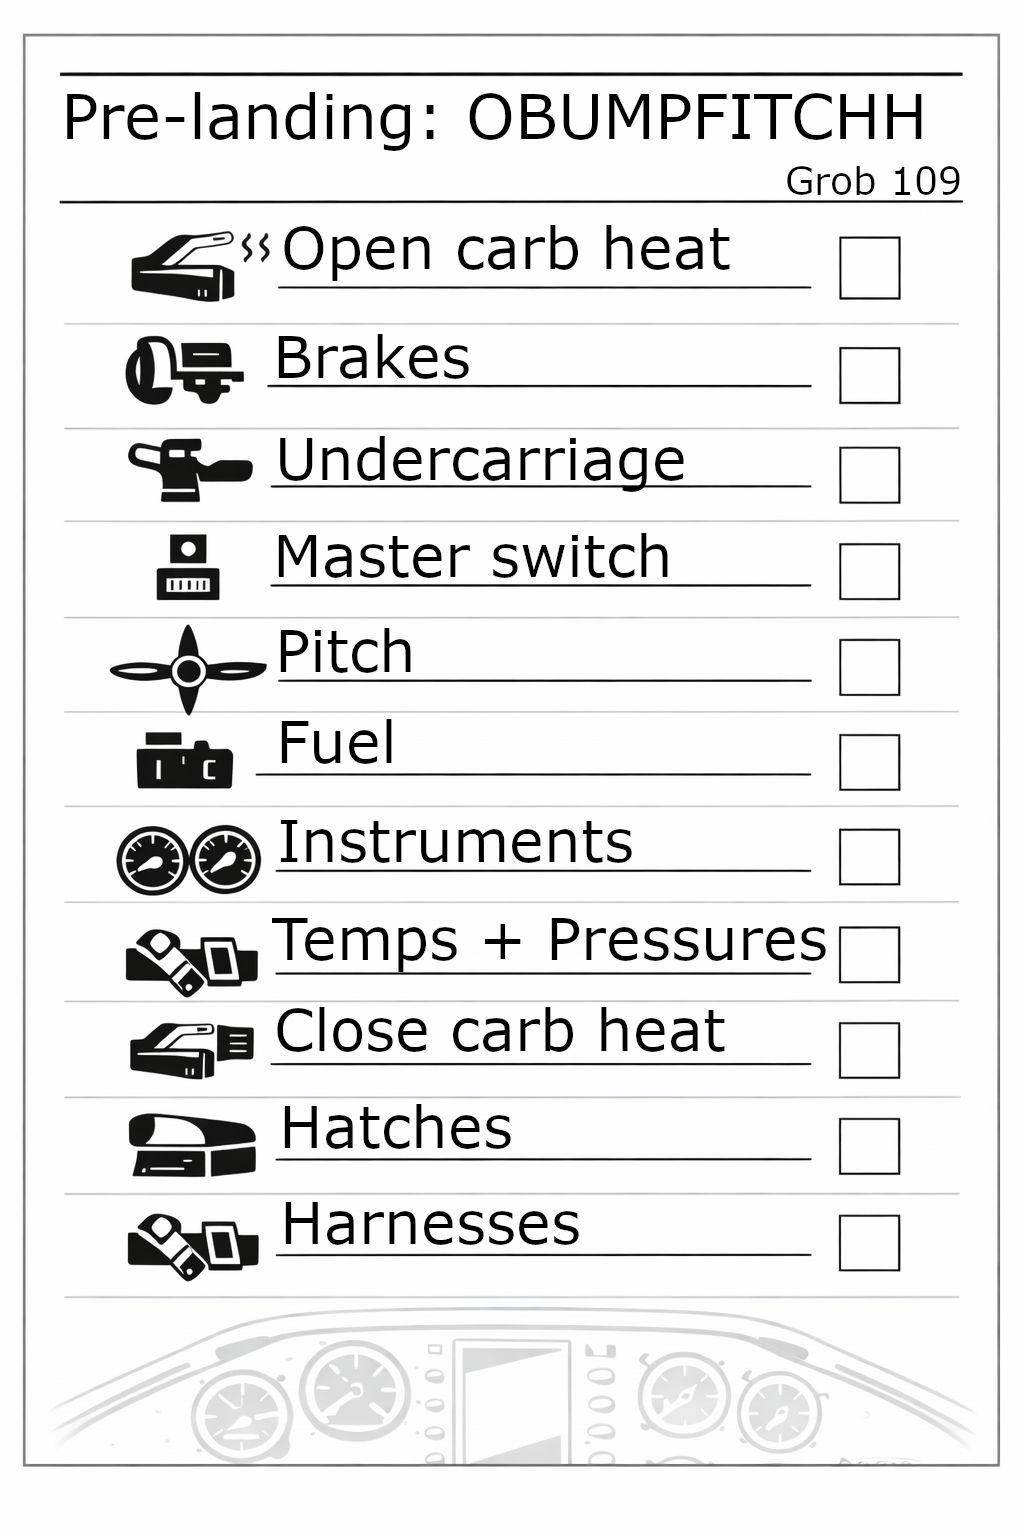The image size is (1024, 1536).
Task: Click the Instruments gauges icon
Action: point(188,859)
